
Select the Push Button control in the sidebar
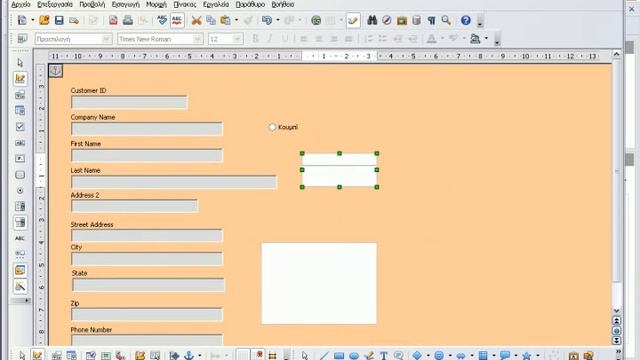20,175
